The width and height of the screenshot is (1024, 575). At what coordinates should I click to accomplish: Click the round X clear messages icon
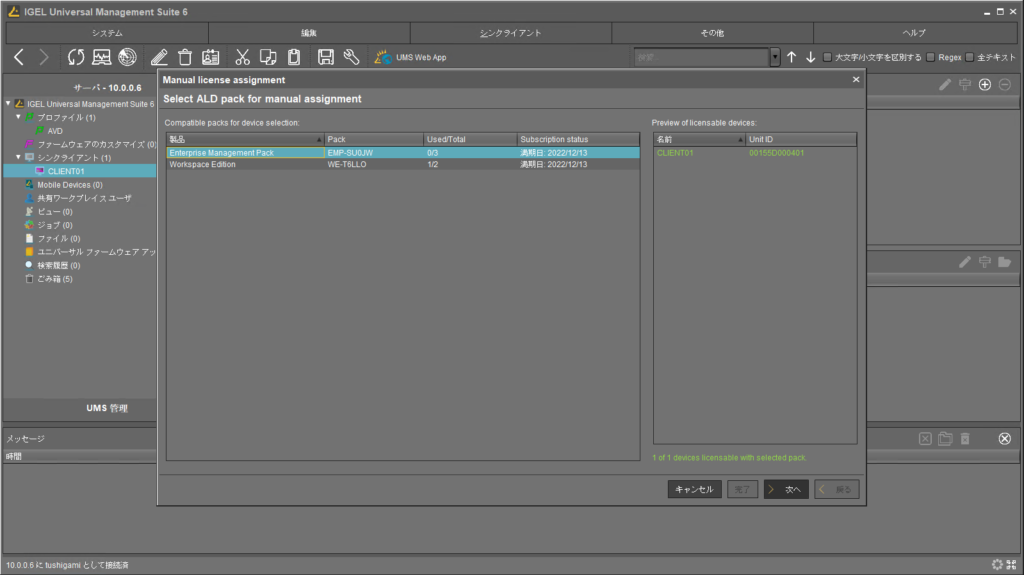tap(1004, 438)
